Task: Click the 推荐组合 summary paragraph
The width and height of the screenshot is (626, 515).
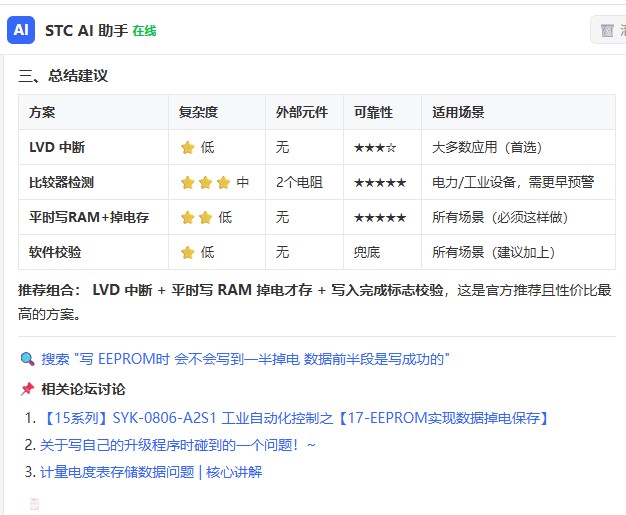Action: [315, 302]
